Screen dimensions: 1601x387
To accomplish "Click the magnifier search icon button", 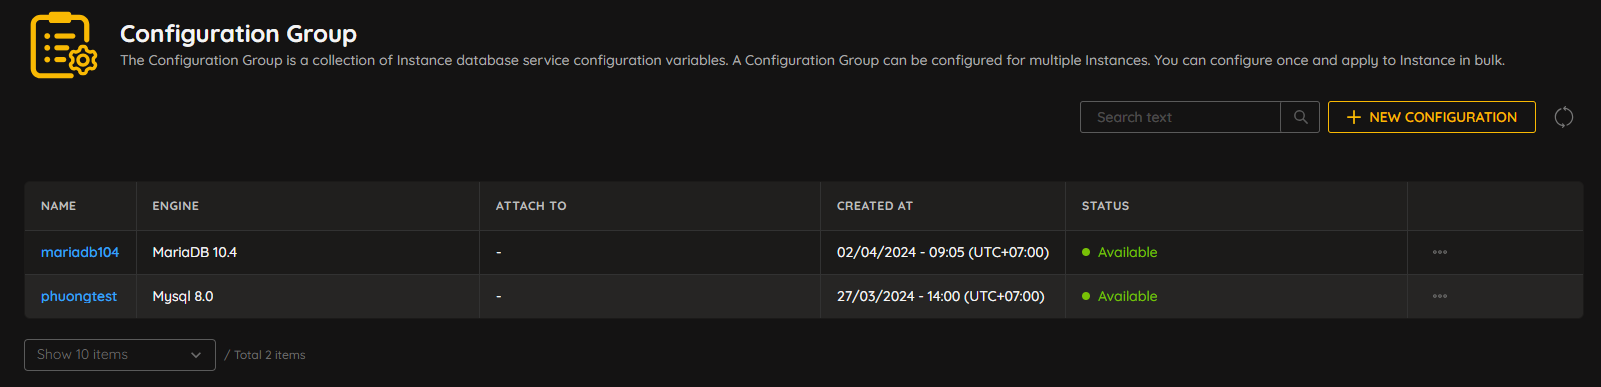I will pyautogui.click(x=1300, y=117).
